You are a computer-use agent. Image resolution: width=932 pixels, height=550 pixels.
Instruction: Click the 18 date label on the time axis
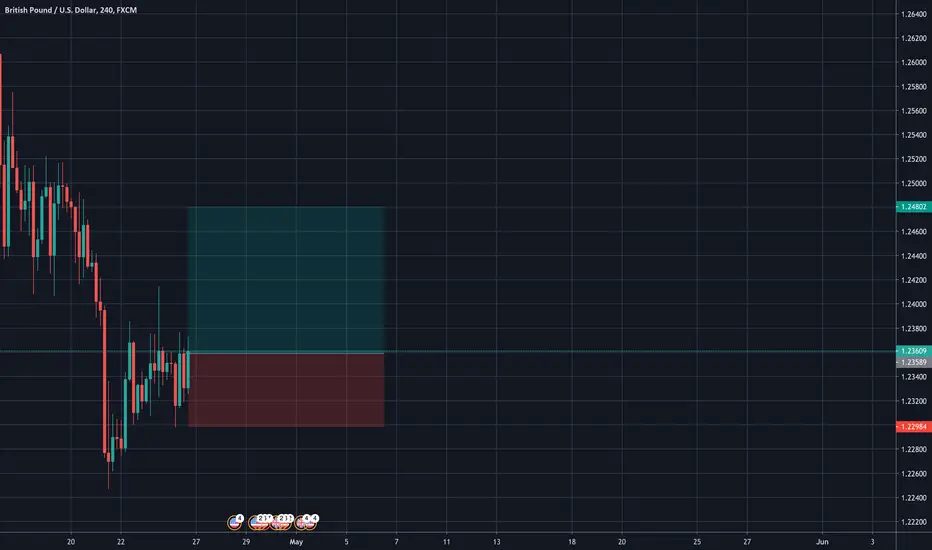572,542
